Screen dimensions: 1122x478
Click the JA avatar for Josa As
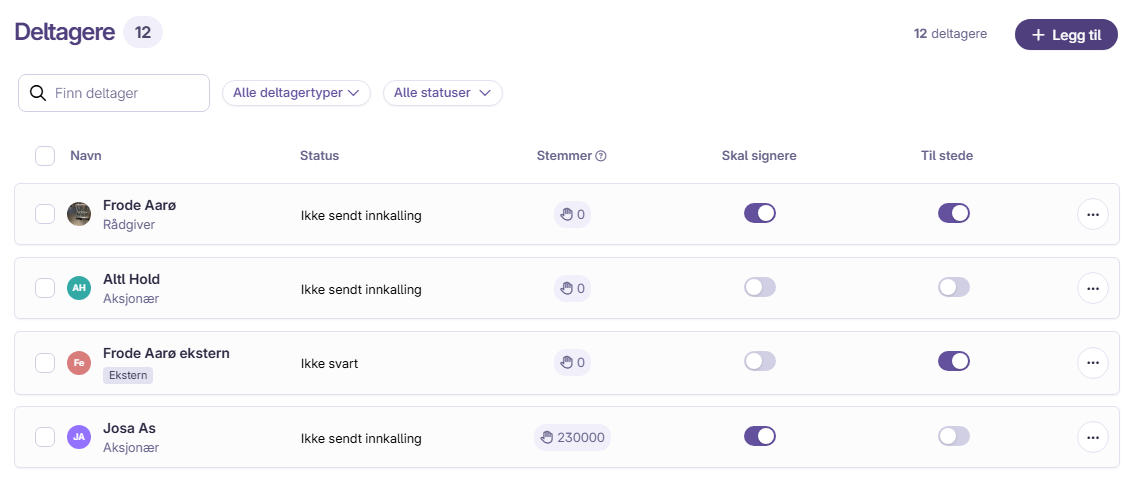click(x=79, y=436)
